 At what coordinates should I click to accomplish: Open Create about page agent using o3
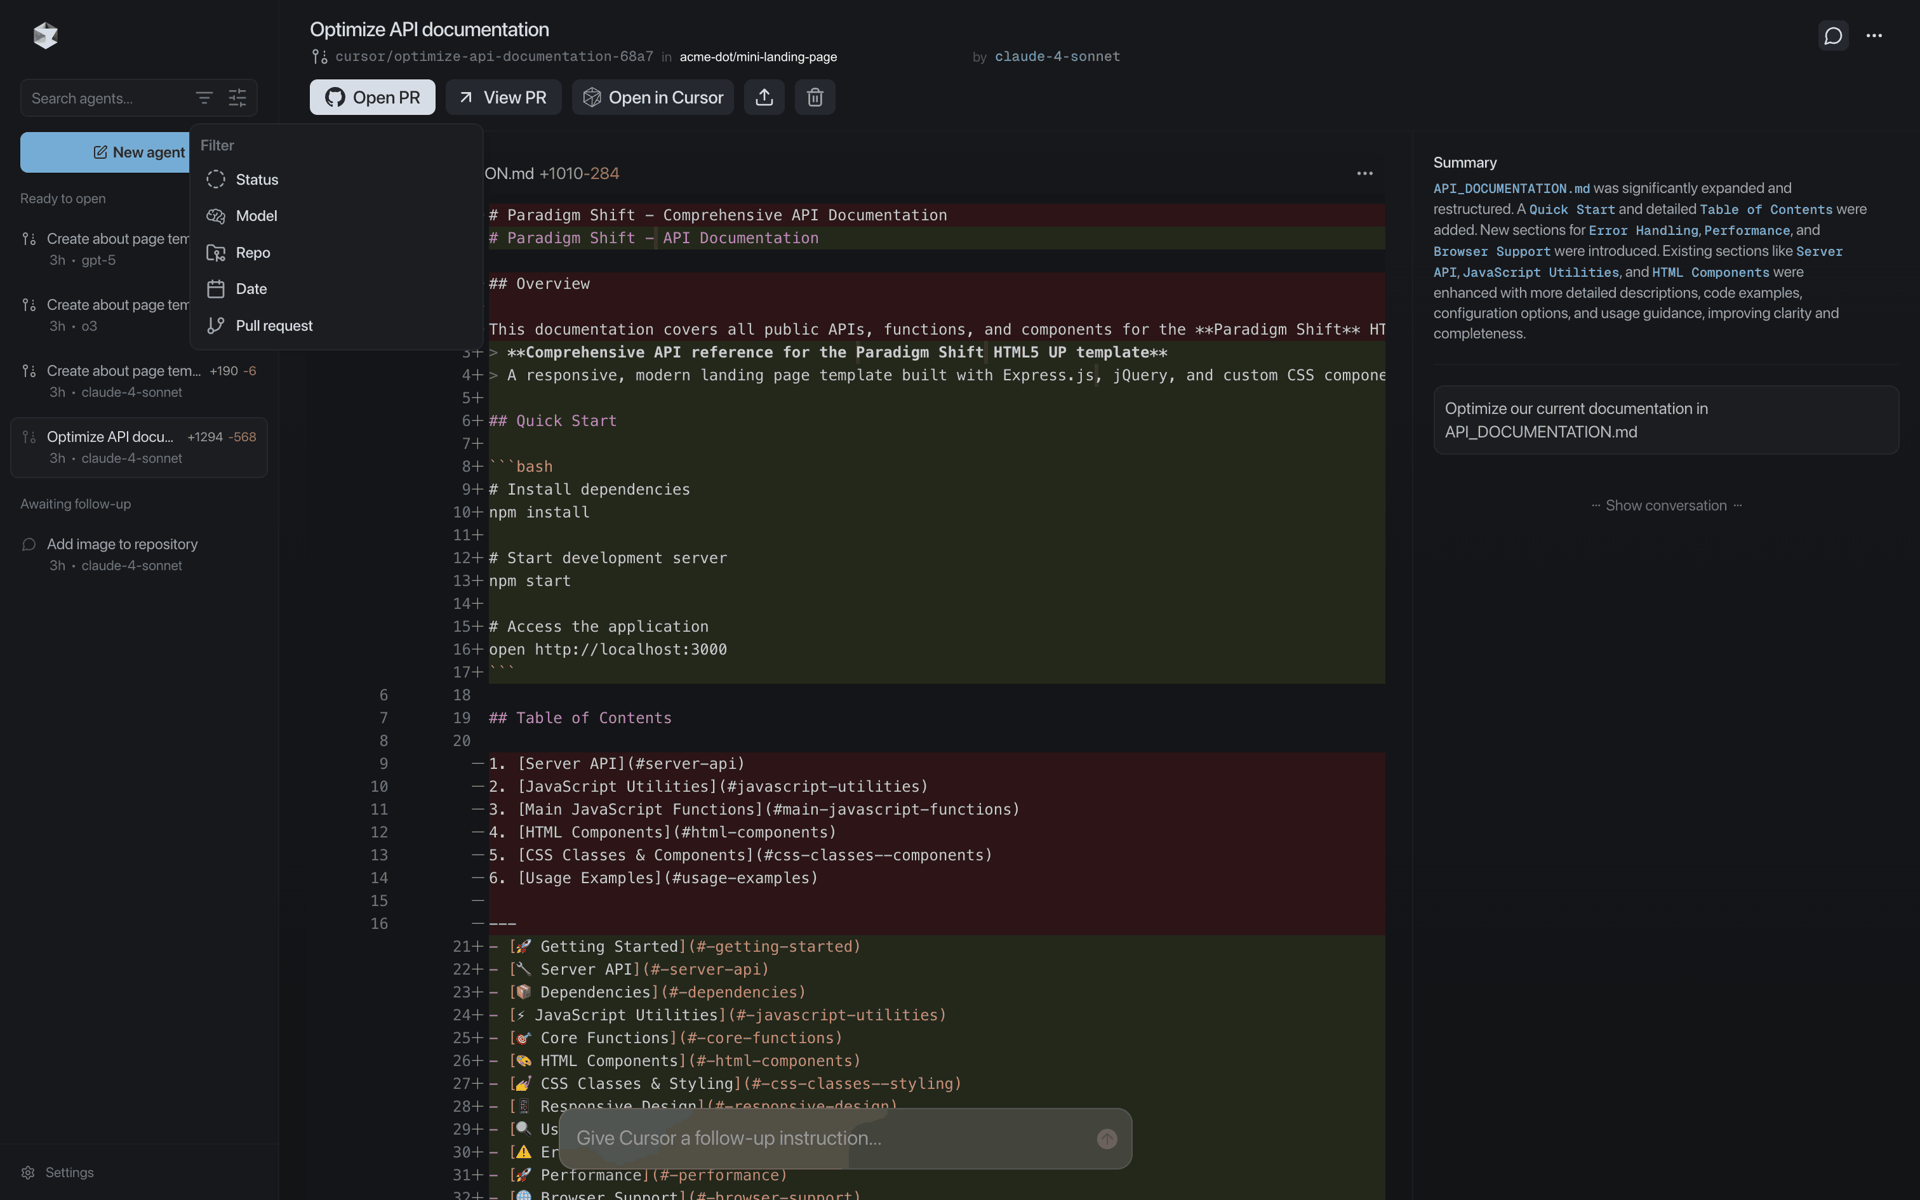[105, 315]
